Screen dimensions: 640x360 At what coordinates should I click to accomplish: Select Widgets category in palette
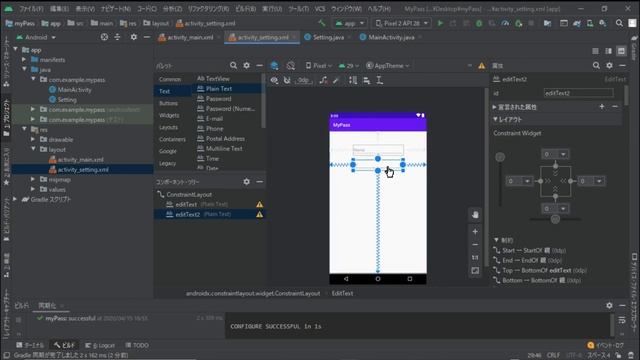point(169,116)
